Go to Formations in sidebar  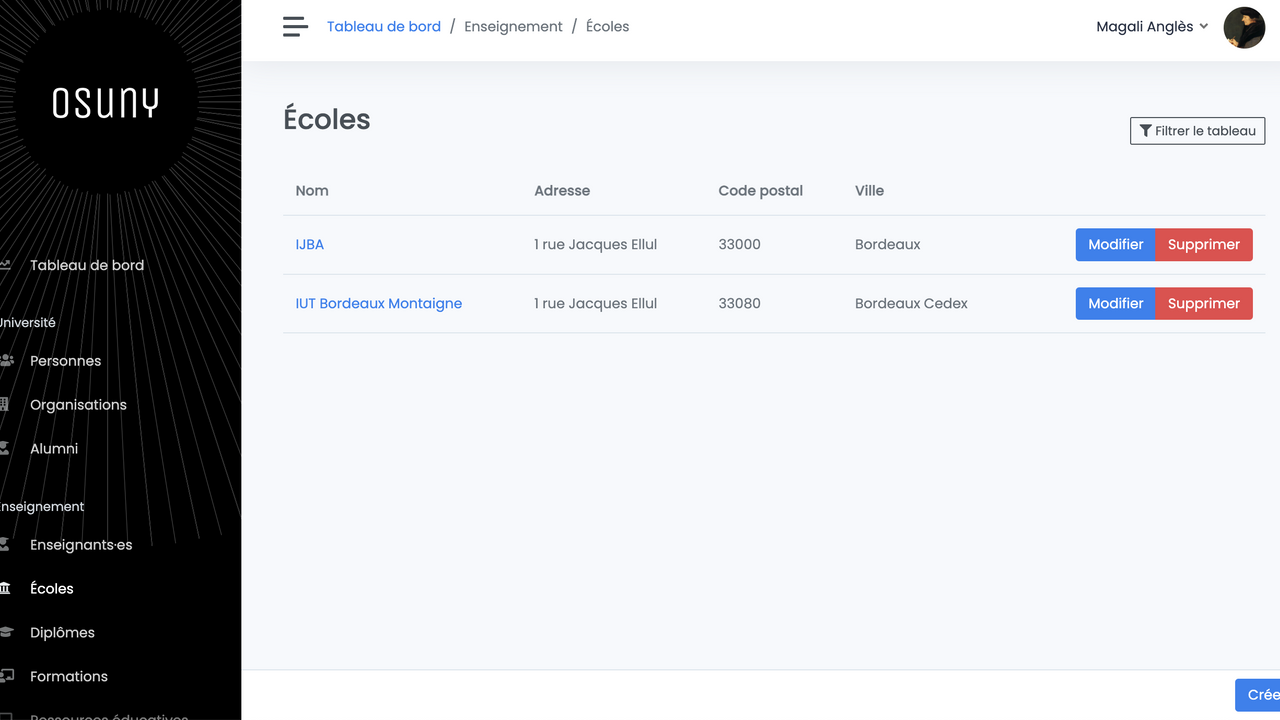coord(68,677)
